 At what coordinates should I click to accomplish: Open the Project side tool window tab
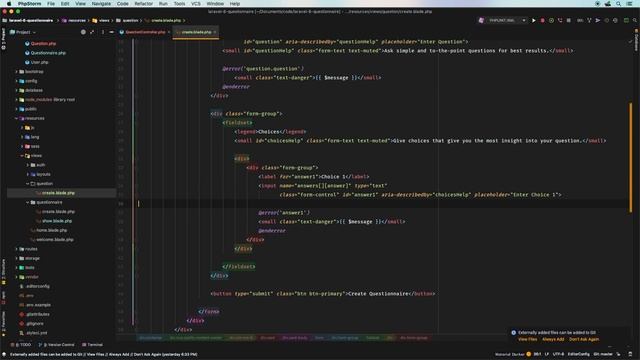(x=3, y=39)
